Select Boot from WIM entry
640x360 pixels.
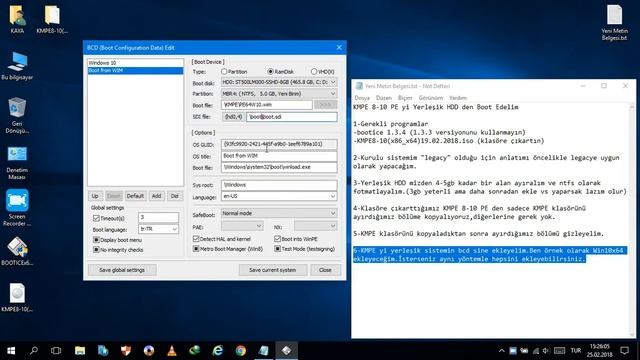tap(135, 71)
